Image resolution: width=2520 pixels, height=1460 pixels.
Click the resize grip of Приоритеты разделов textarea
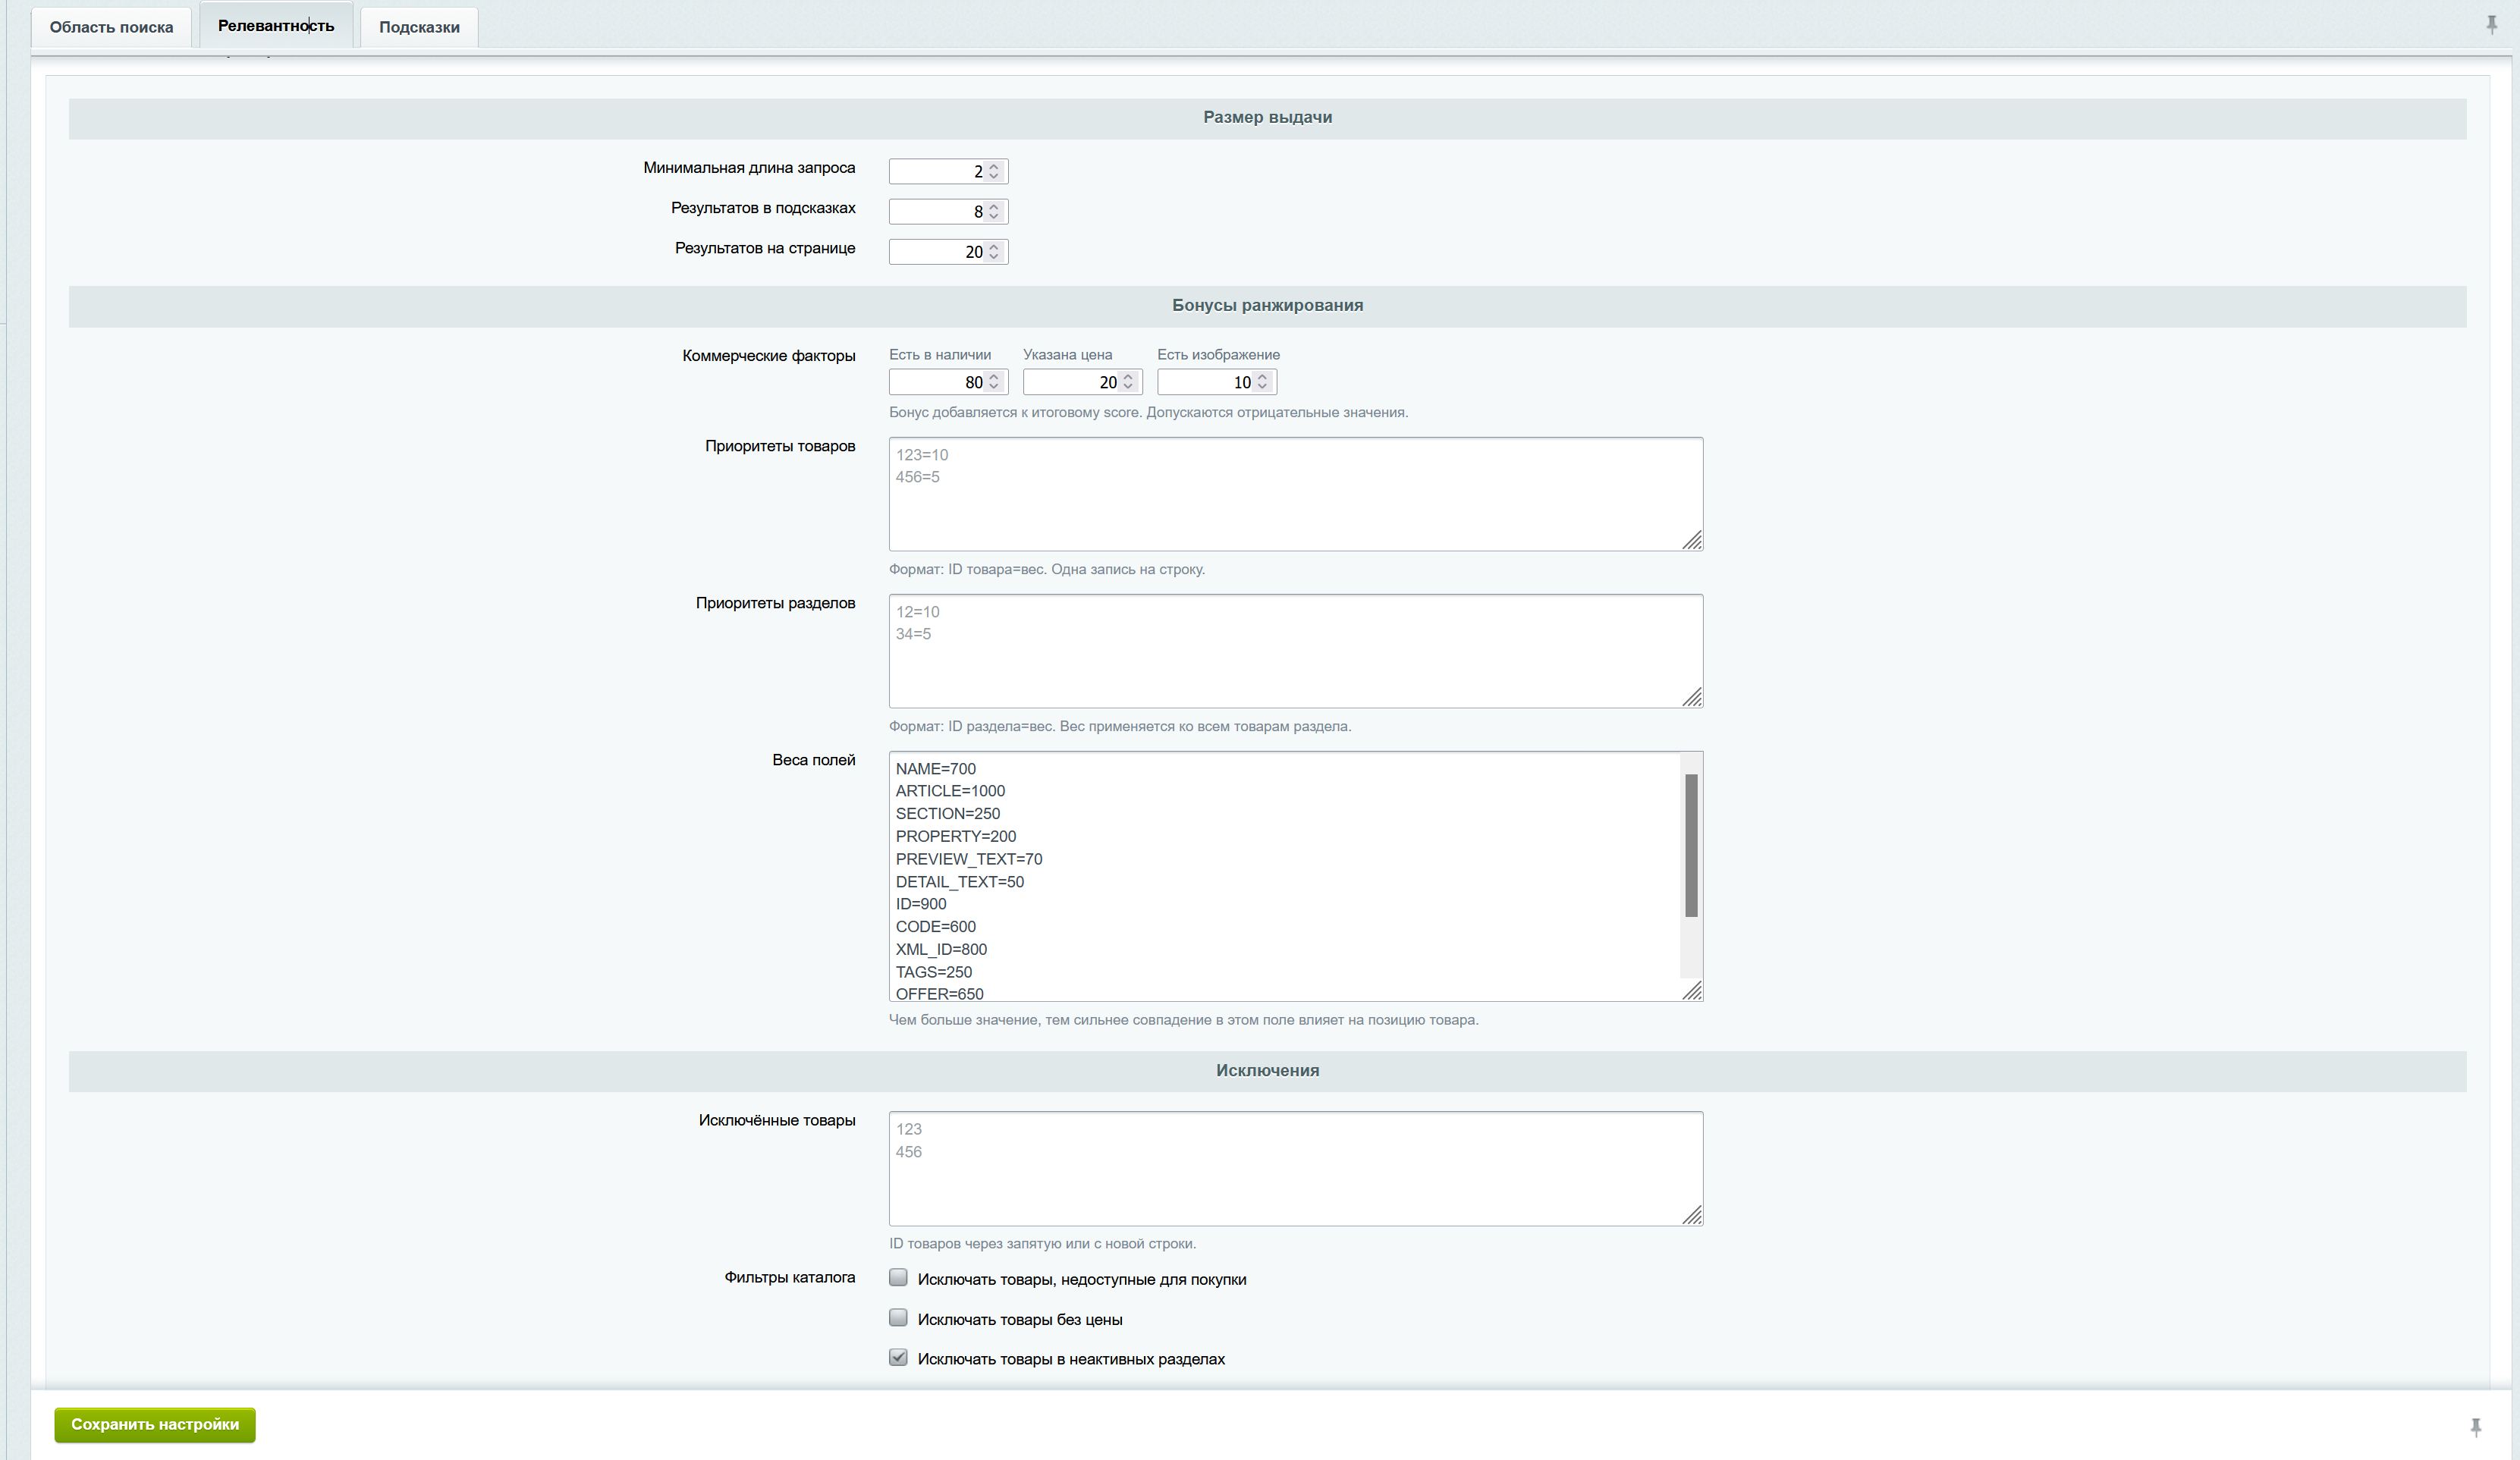click(x=1692, y=697)
